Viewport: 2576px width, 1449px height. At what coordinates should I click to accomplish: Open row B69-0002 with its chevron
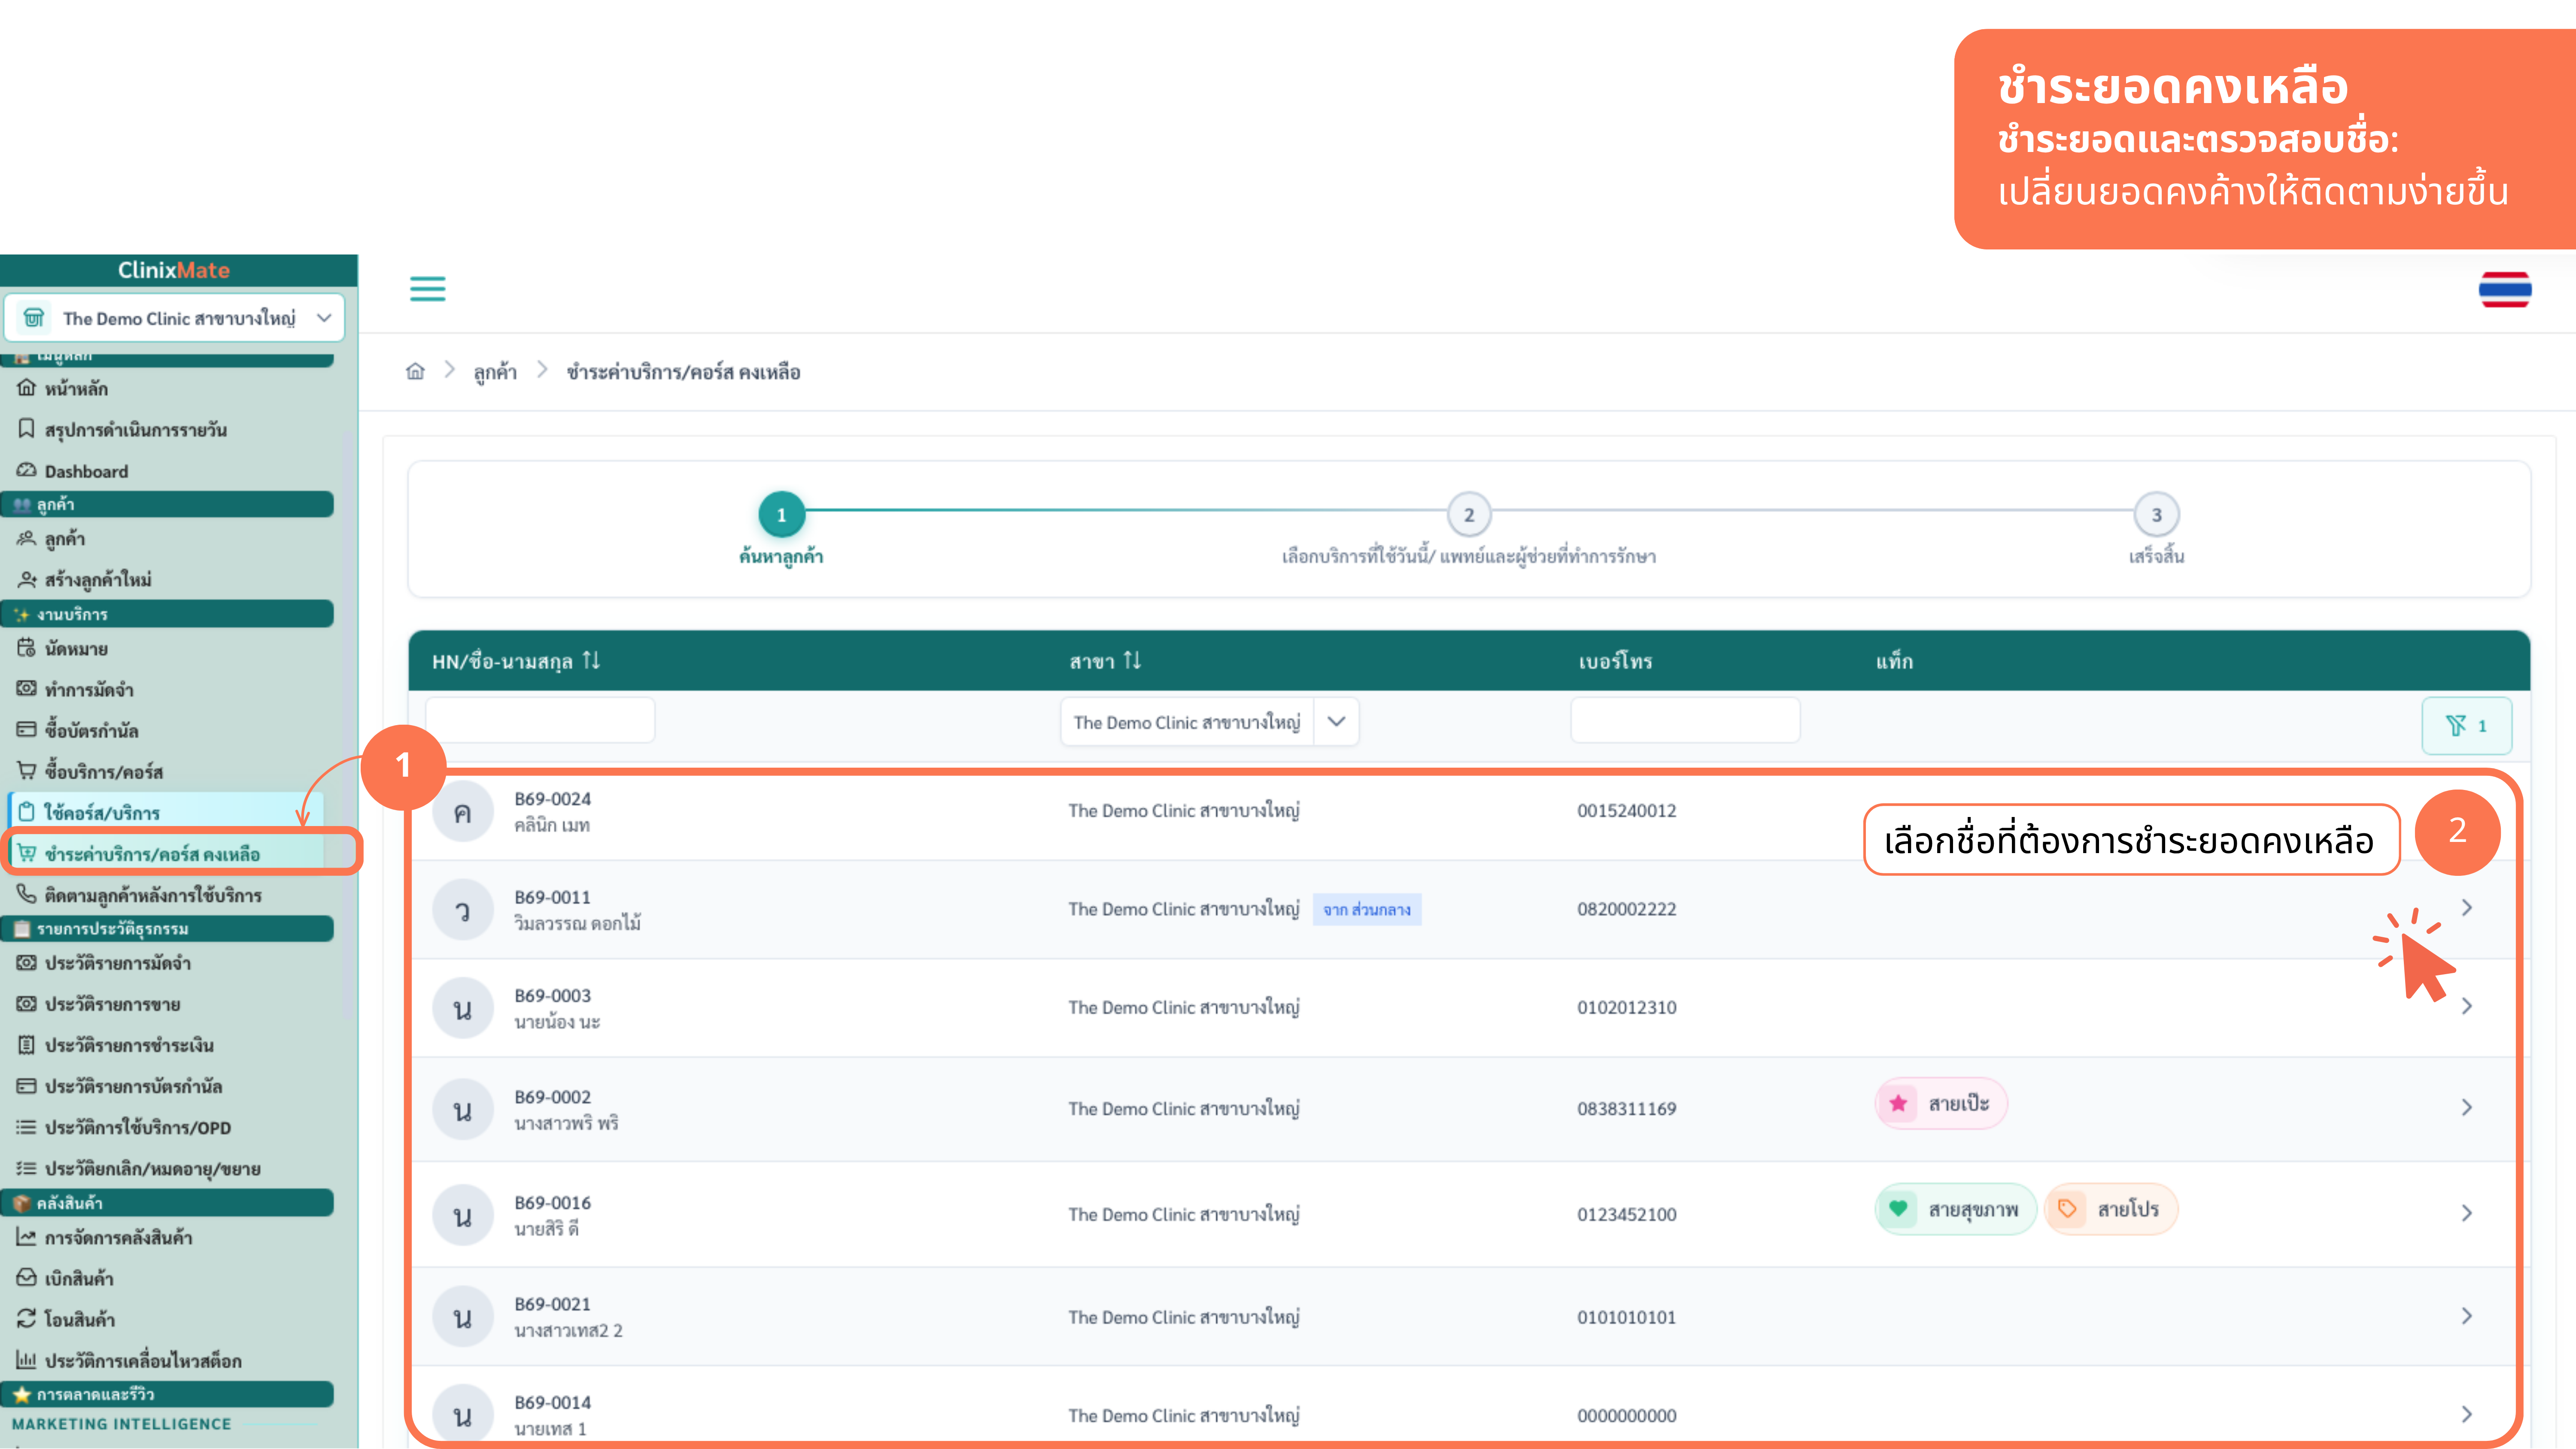pos(2466,1107)
